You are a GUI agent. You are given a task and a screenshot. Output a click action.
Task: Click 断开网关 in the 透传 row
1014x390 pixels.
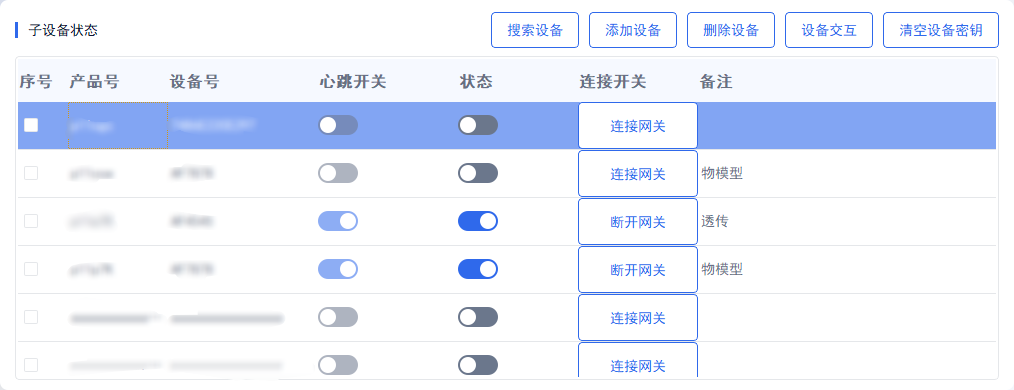click(x=638, y=222)
